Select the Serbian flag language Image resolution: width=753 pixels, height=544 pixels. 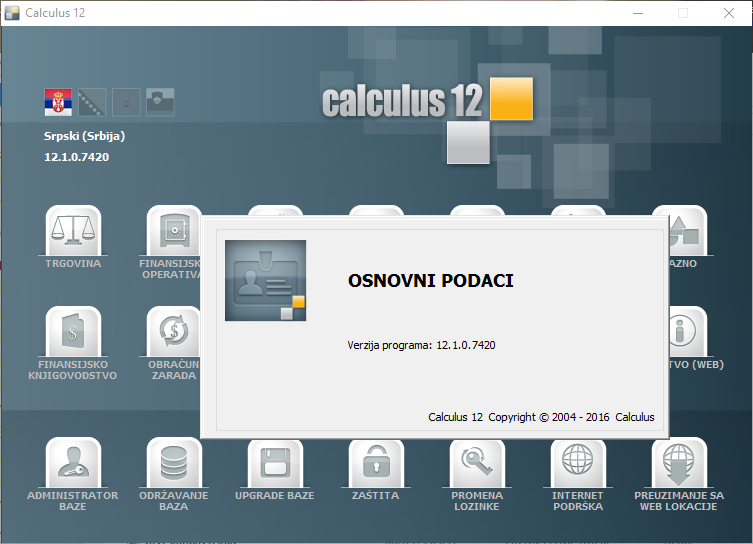(x=58, y=102)
